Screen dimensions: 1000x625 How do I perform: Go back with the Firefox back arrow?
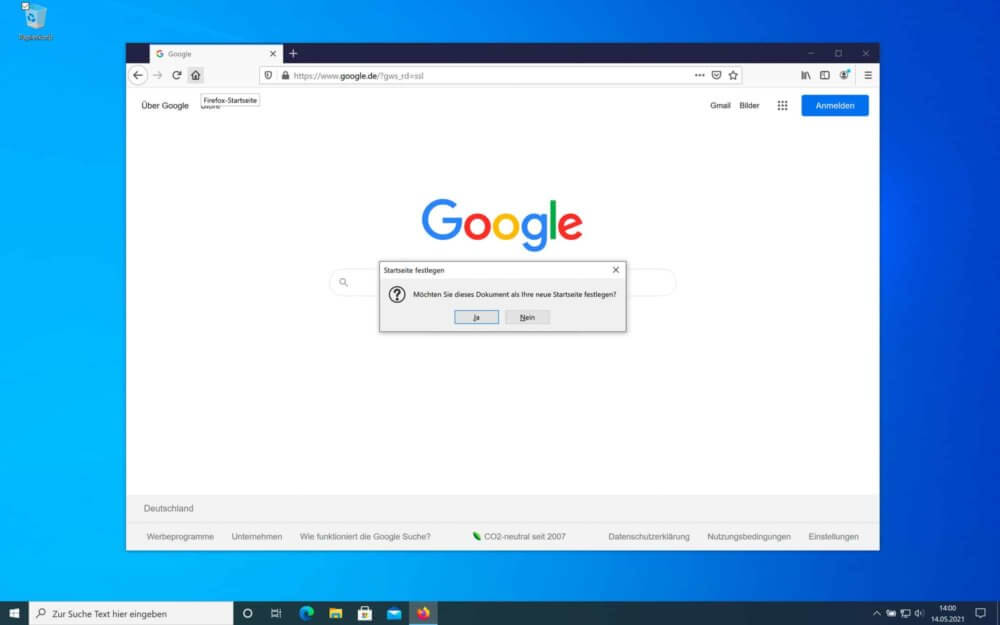138,75
